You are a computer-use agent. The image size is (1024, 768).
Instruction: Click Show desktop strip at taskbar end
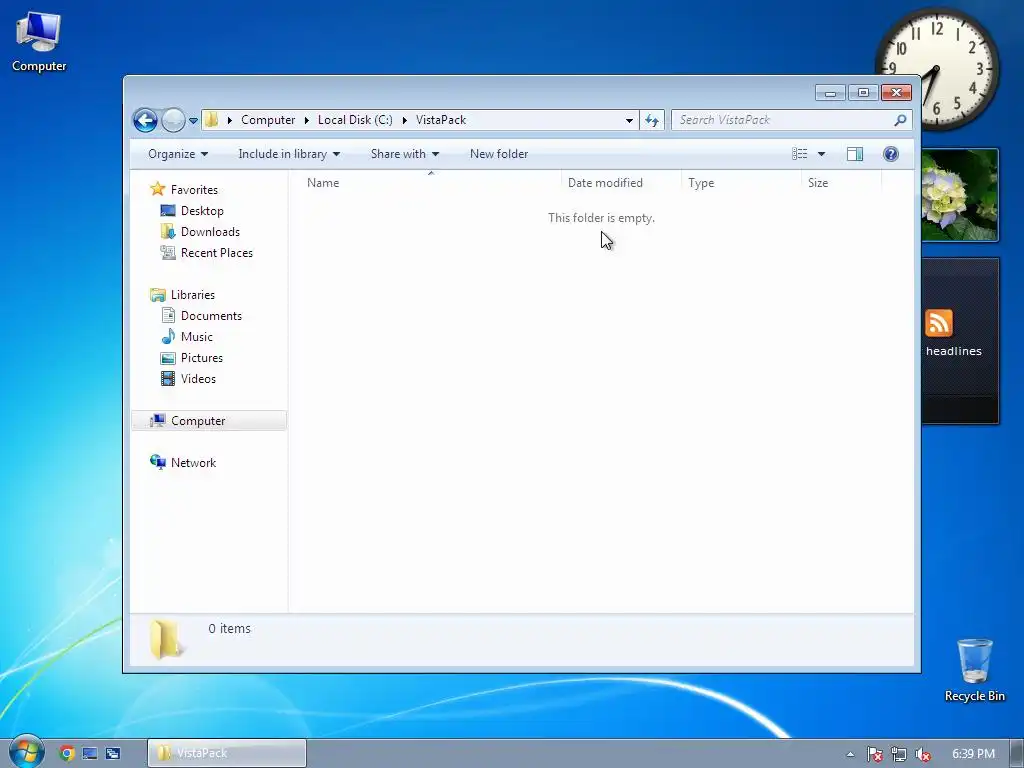click(x=1017, y=754)
